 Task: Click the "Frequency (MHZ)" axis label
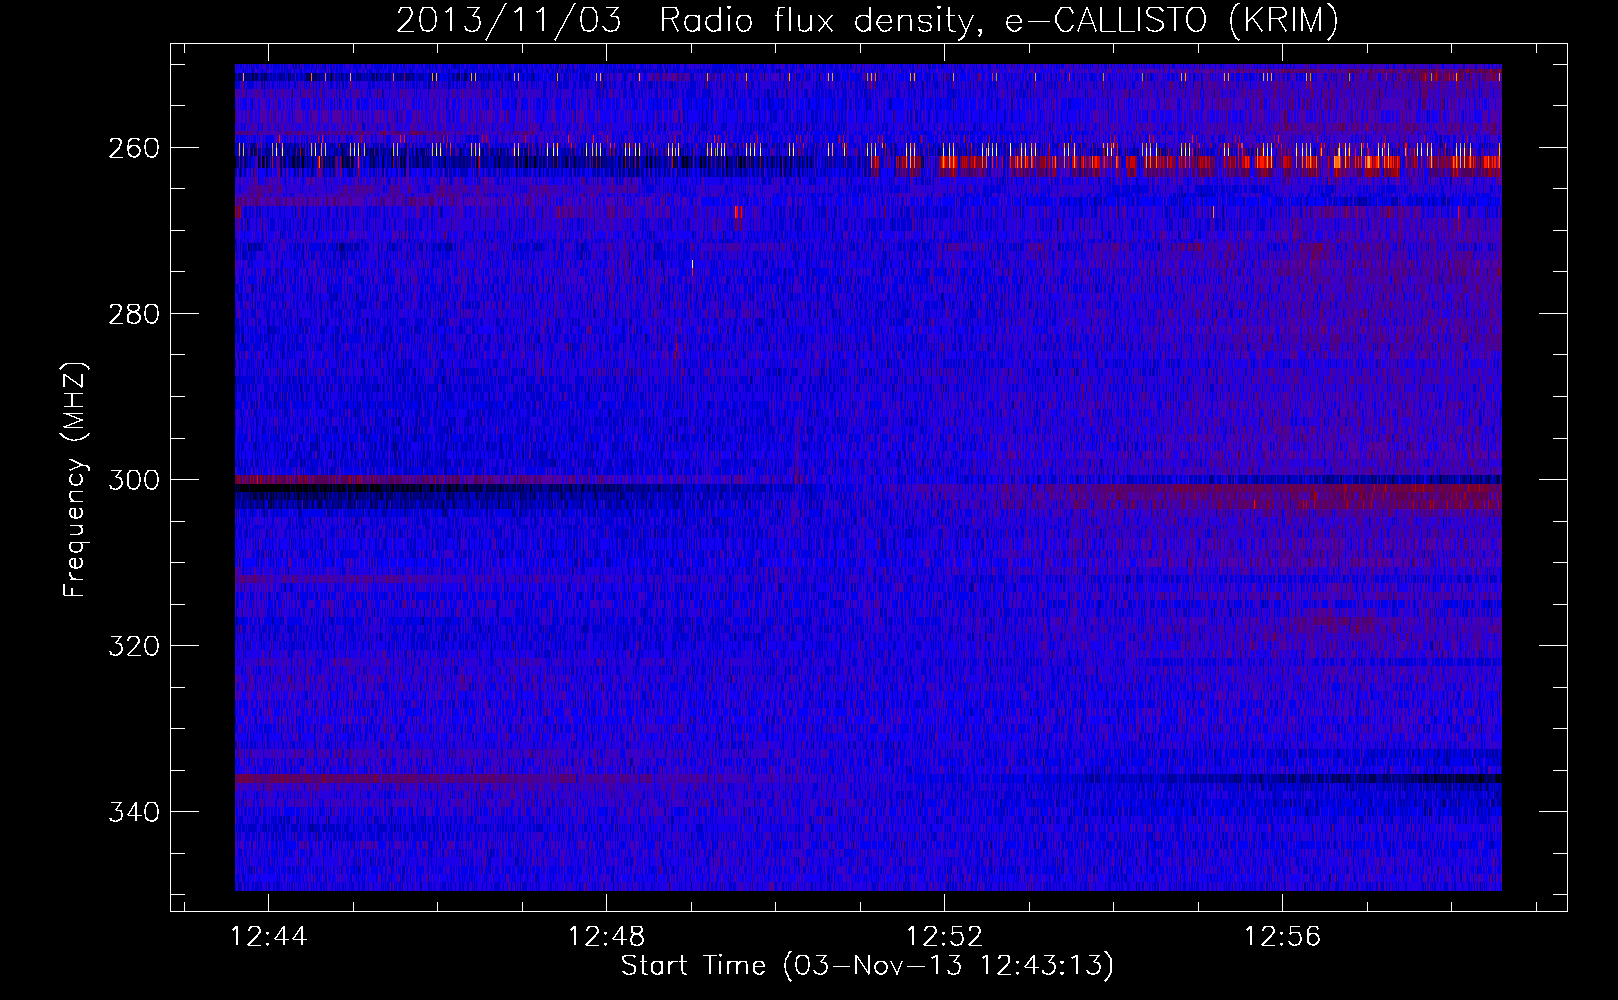click(75, 480)
